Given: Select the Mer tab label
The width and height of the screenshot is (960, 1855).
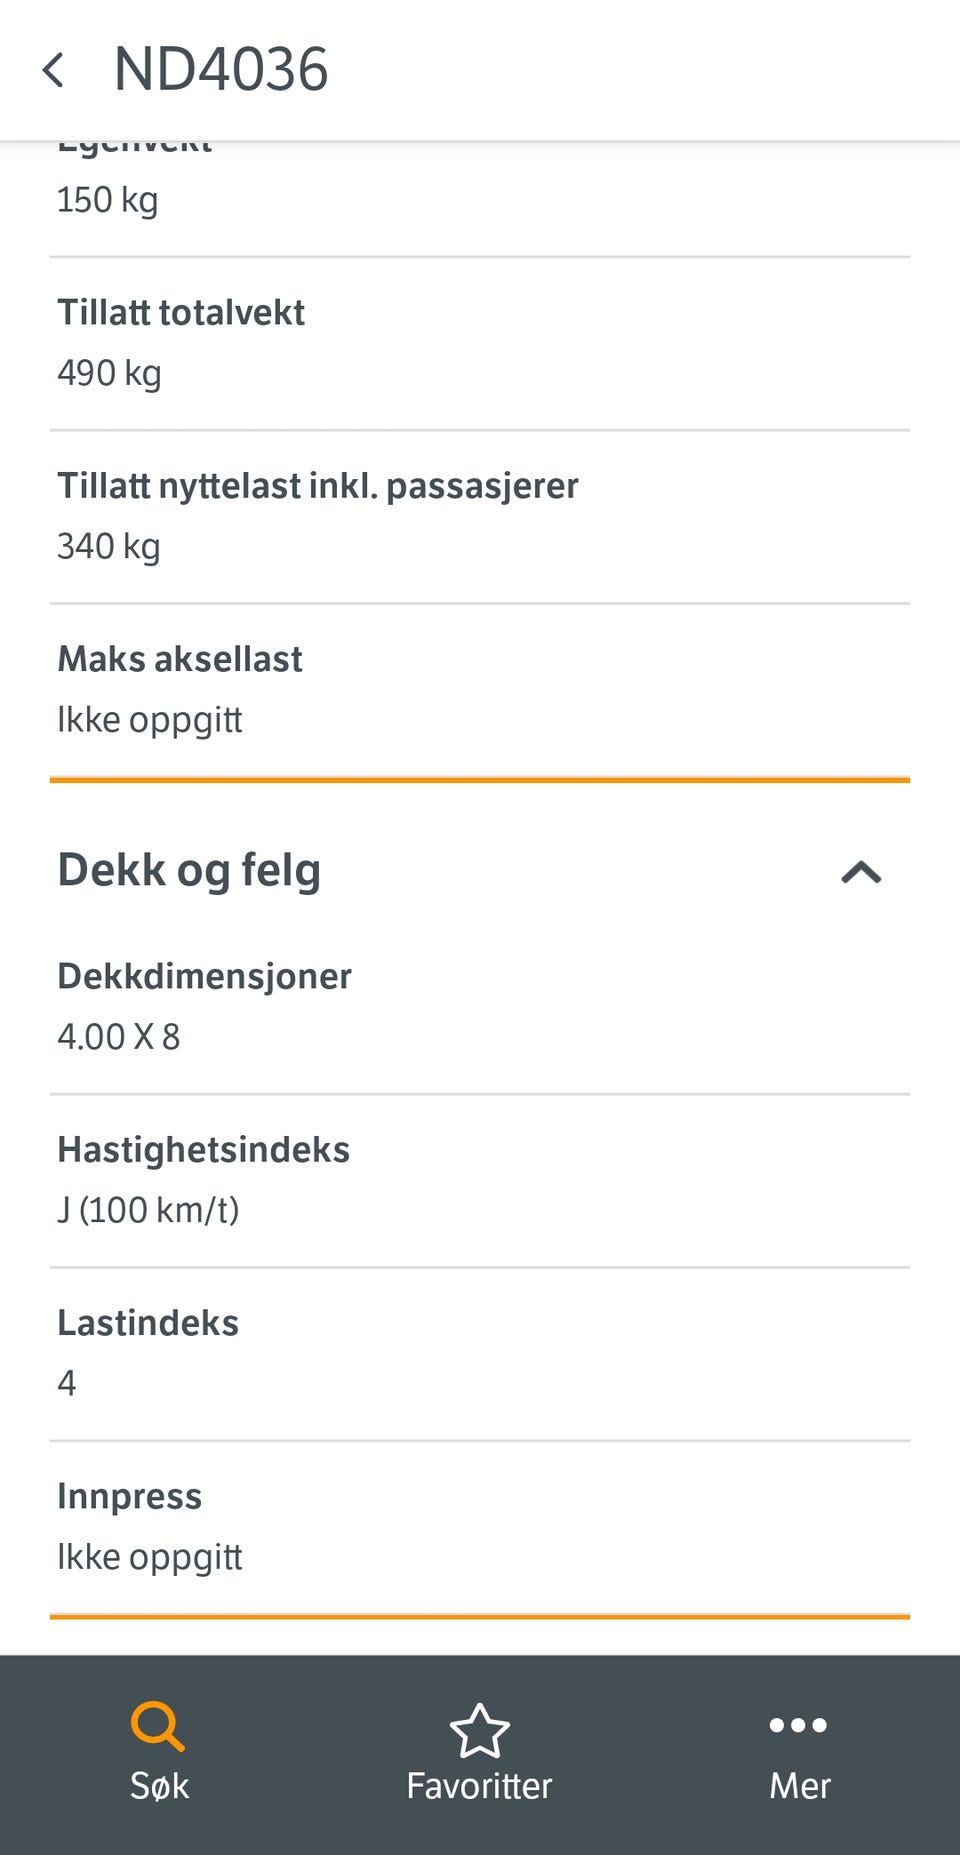Looking at the screenshot, I should (x=800, y=1786).
